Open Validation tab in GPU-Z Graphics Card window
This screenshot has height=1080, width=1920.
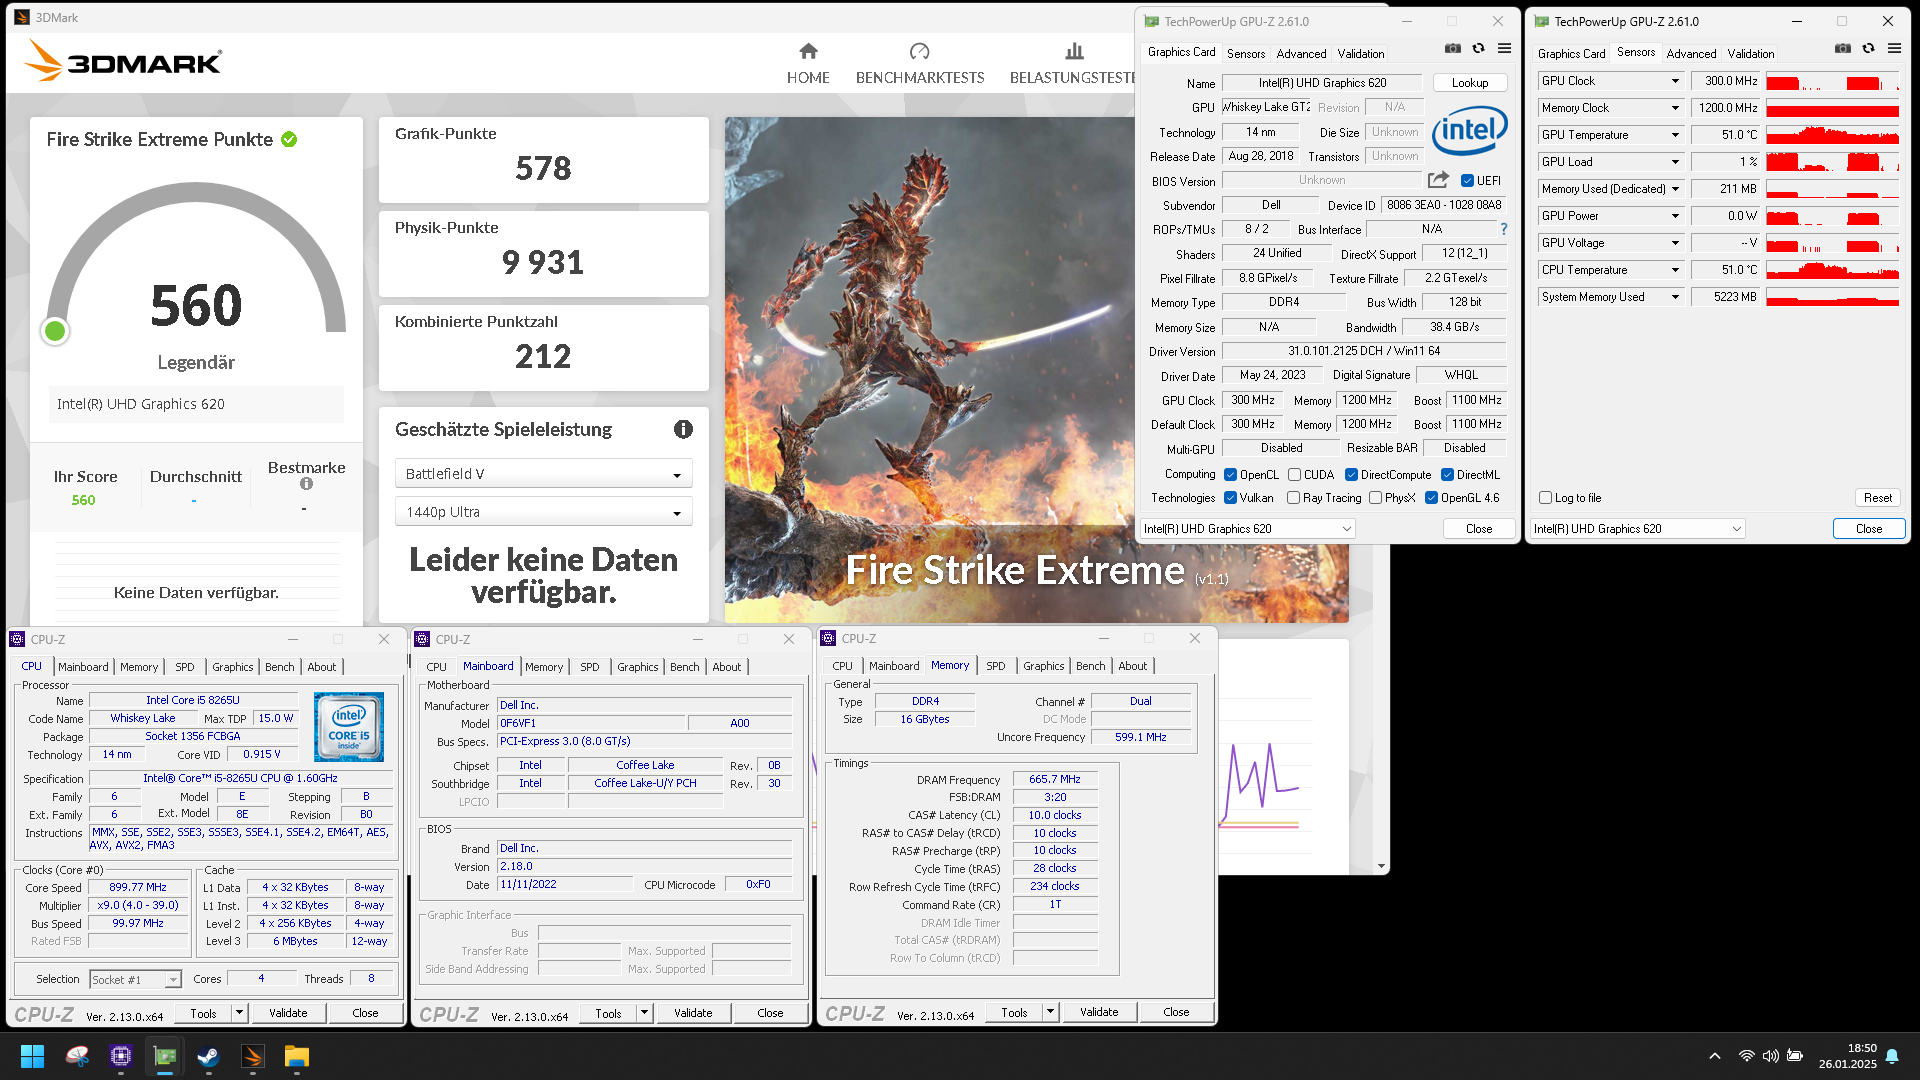pyautogui.click(x=1361, y=54)
